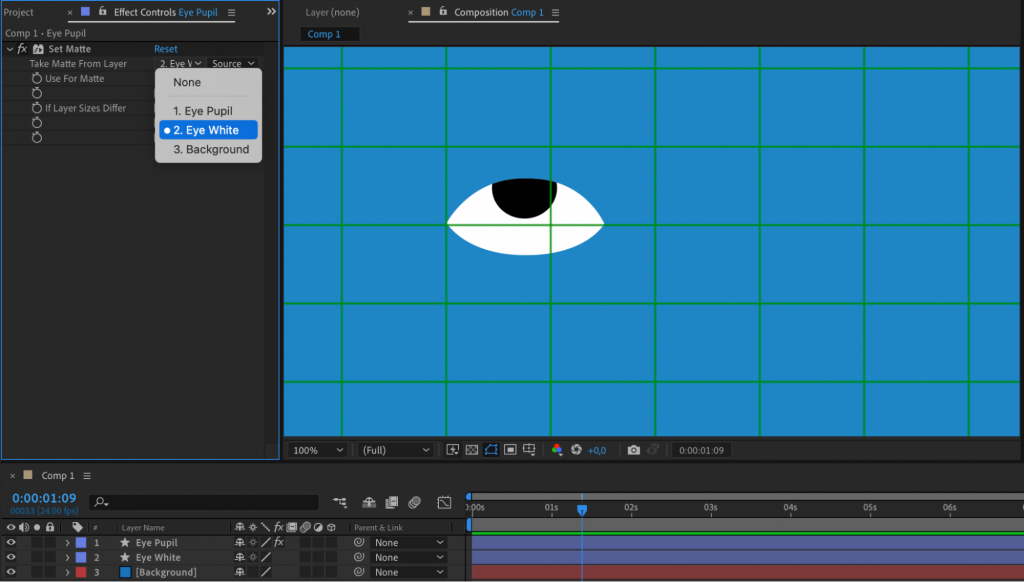The width and height of the screenshot is (1024, 582).
Task: Hide the Eye White layer
Action: (11, 557)
